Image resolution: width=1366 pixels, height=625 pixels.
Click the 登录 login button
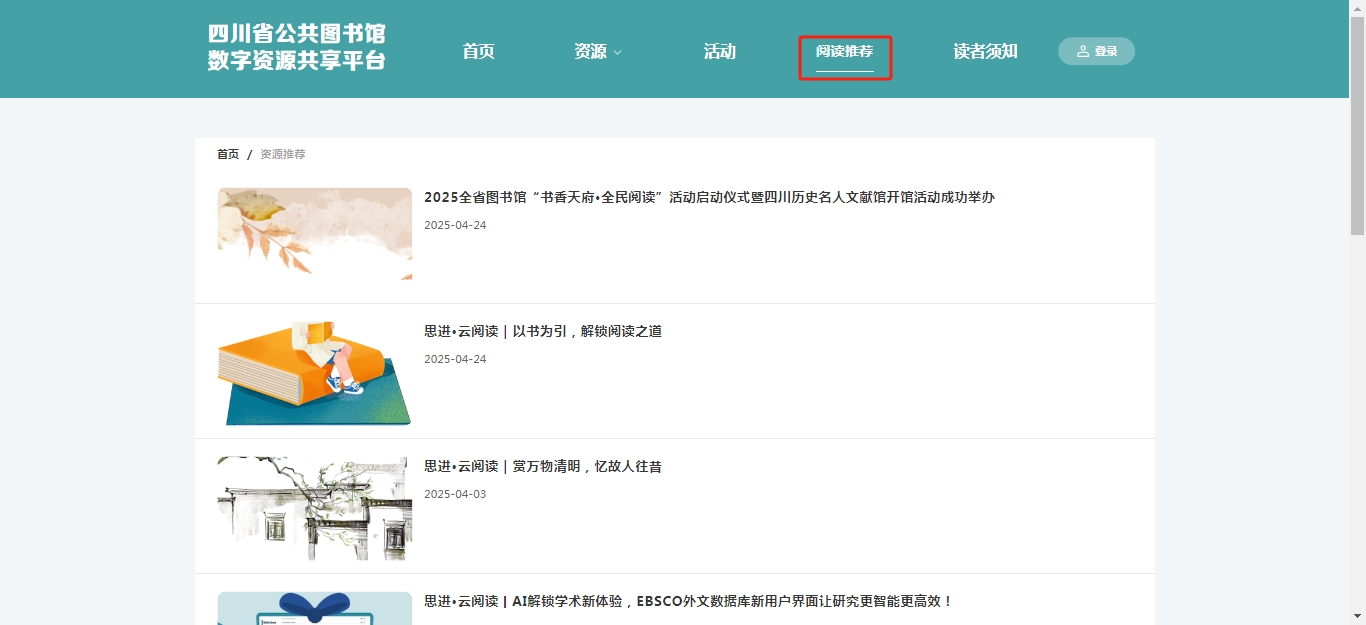click(x=1096, y=51)
